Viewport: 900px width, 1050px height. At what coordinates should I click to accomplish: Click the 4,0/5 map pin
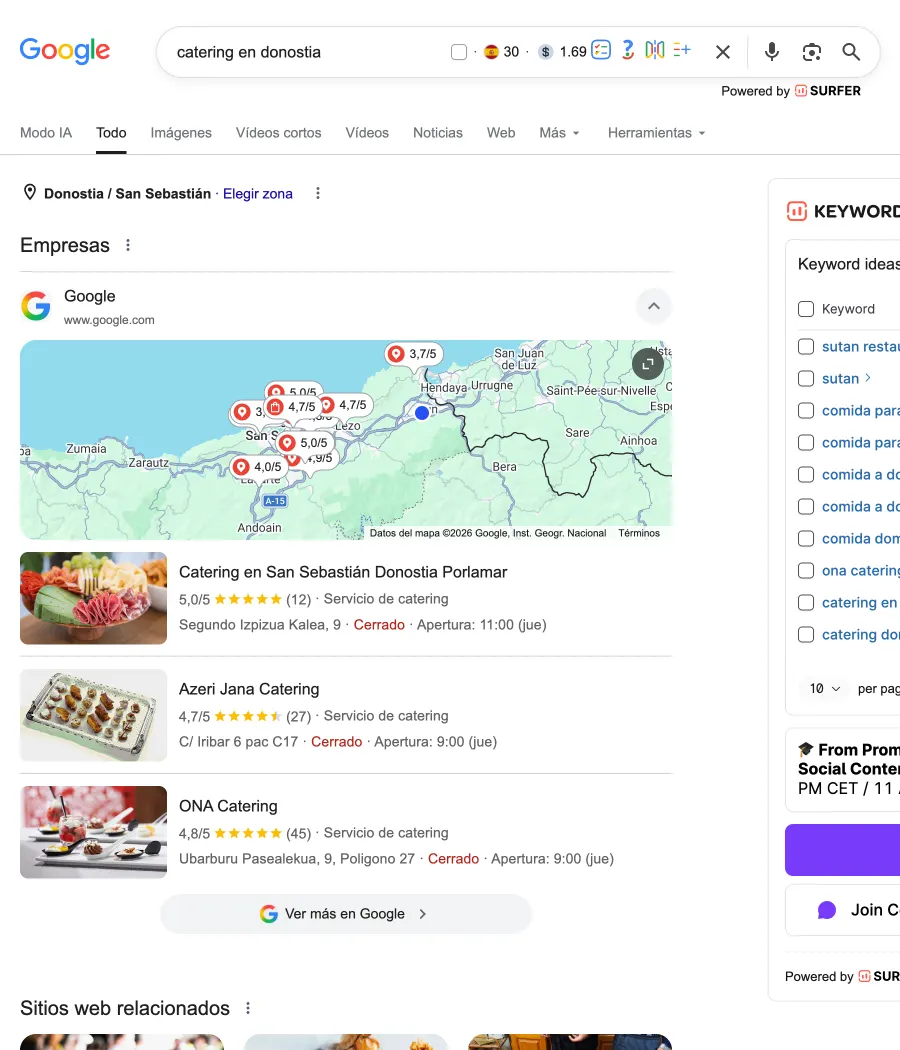pyautogui.click(x=259, y=467)
